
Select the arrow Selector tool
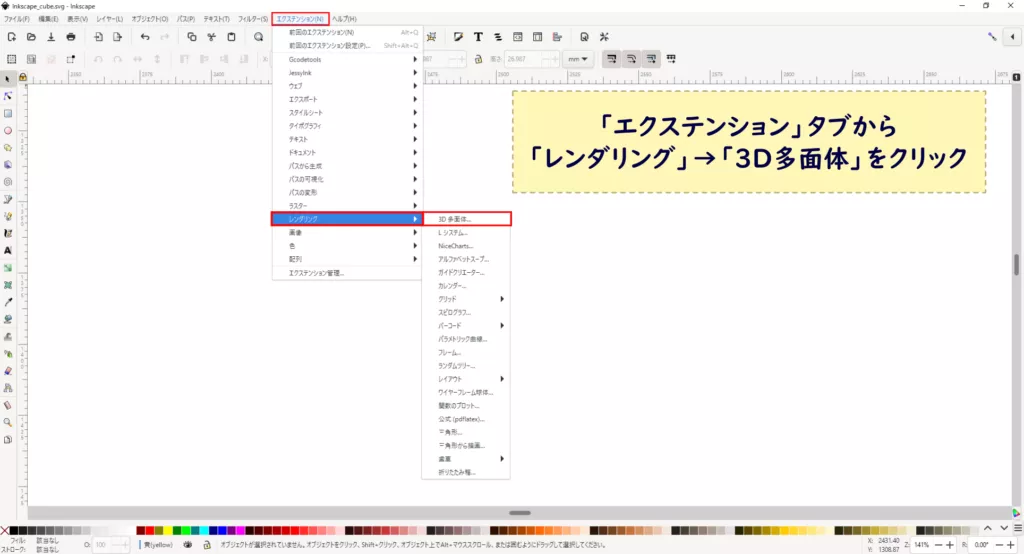[8, 79]
